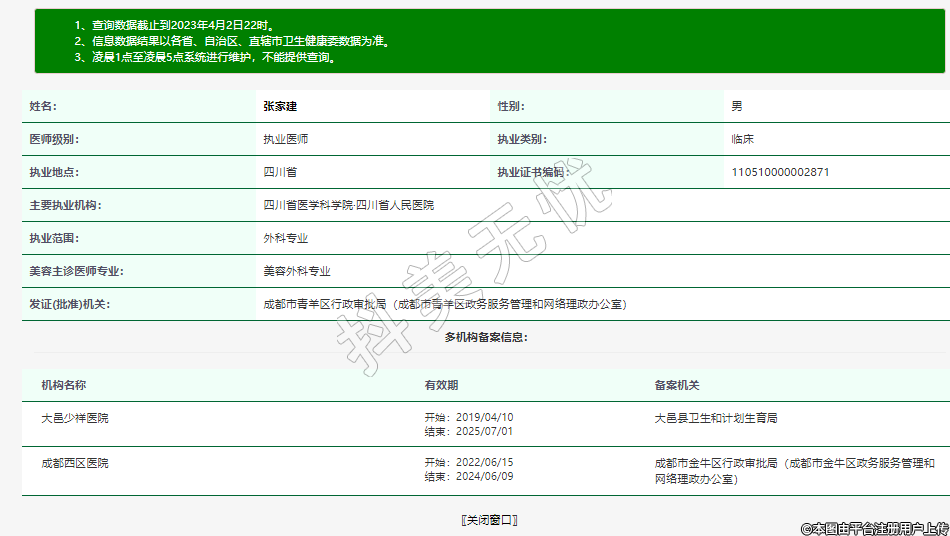Click the 美容外科专业 specialty value
The image size is (950, 536).
point(296,271)
